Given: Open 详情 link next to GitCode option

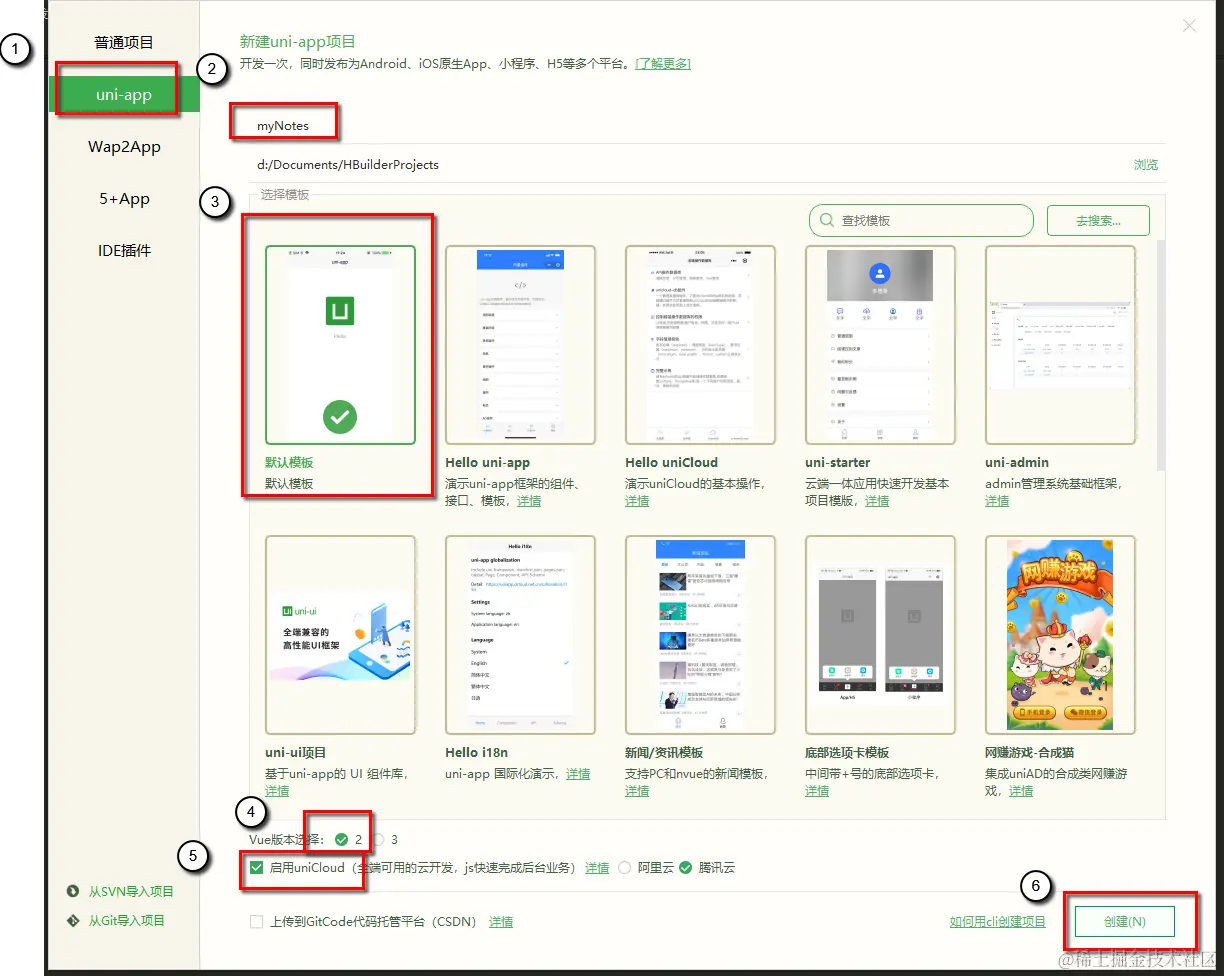Looking at the screenshot, I should tap(501, 922).
